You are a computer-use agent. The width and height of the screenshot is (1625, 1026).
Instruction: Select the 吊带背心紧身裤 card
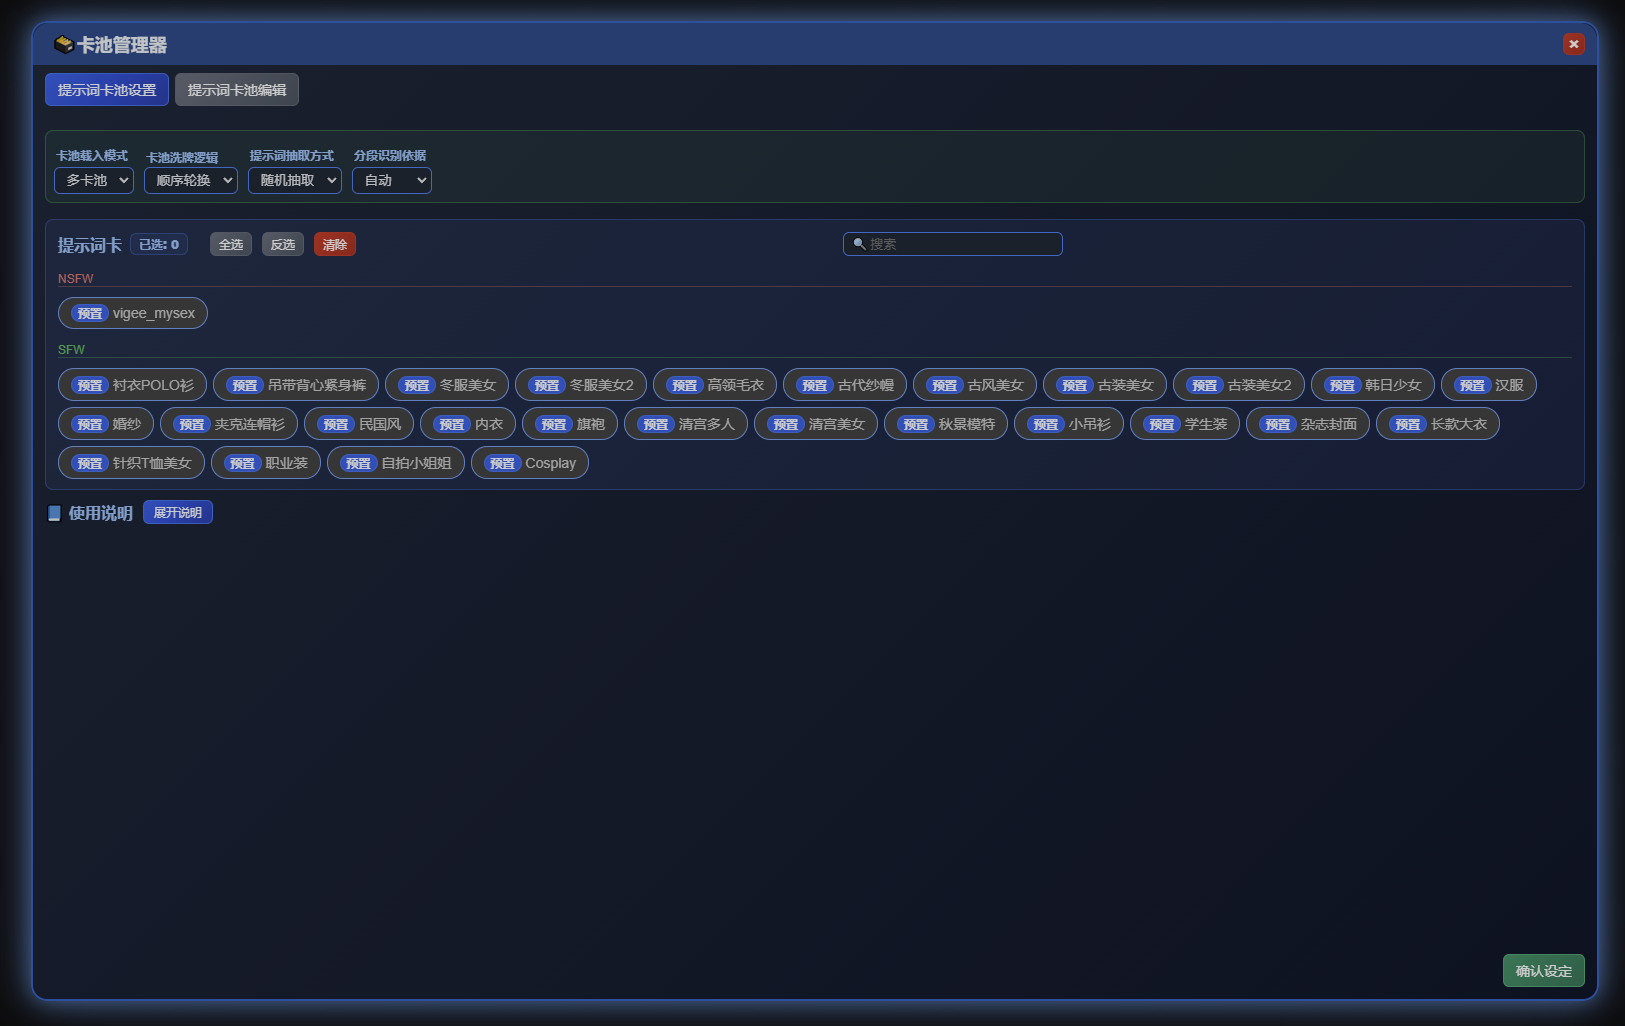click(296, 385)
